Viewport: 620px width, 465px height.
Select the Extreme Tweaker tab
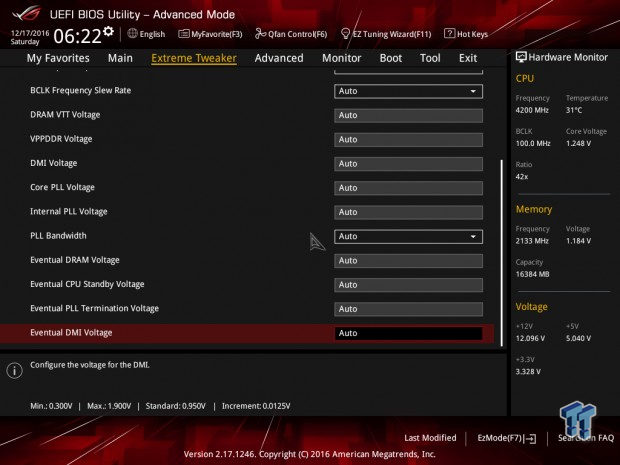pos(194,58)
